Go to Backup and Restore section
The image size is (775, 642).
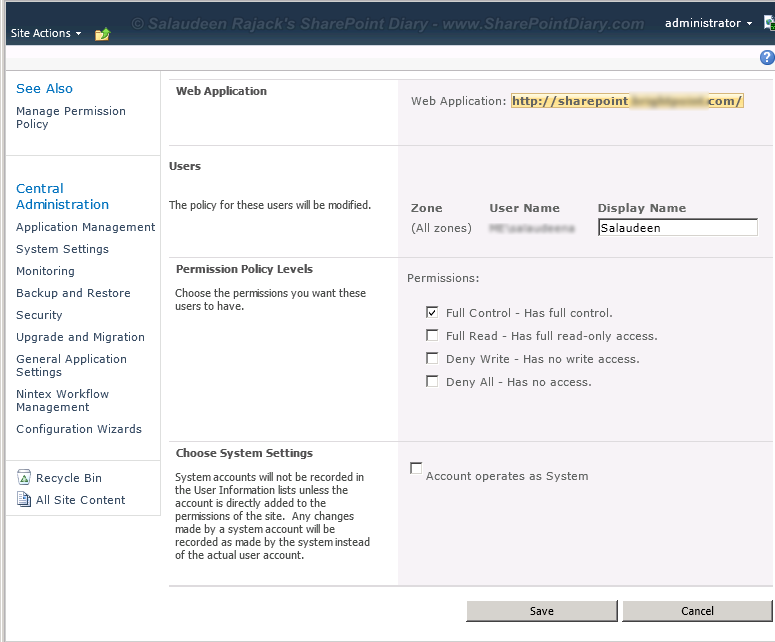(73, 293)
